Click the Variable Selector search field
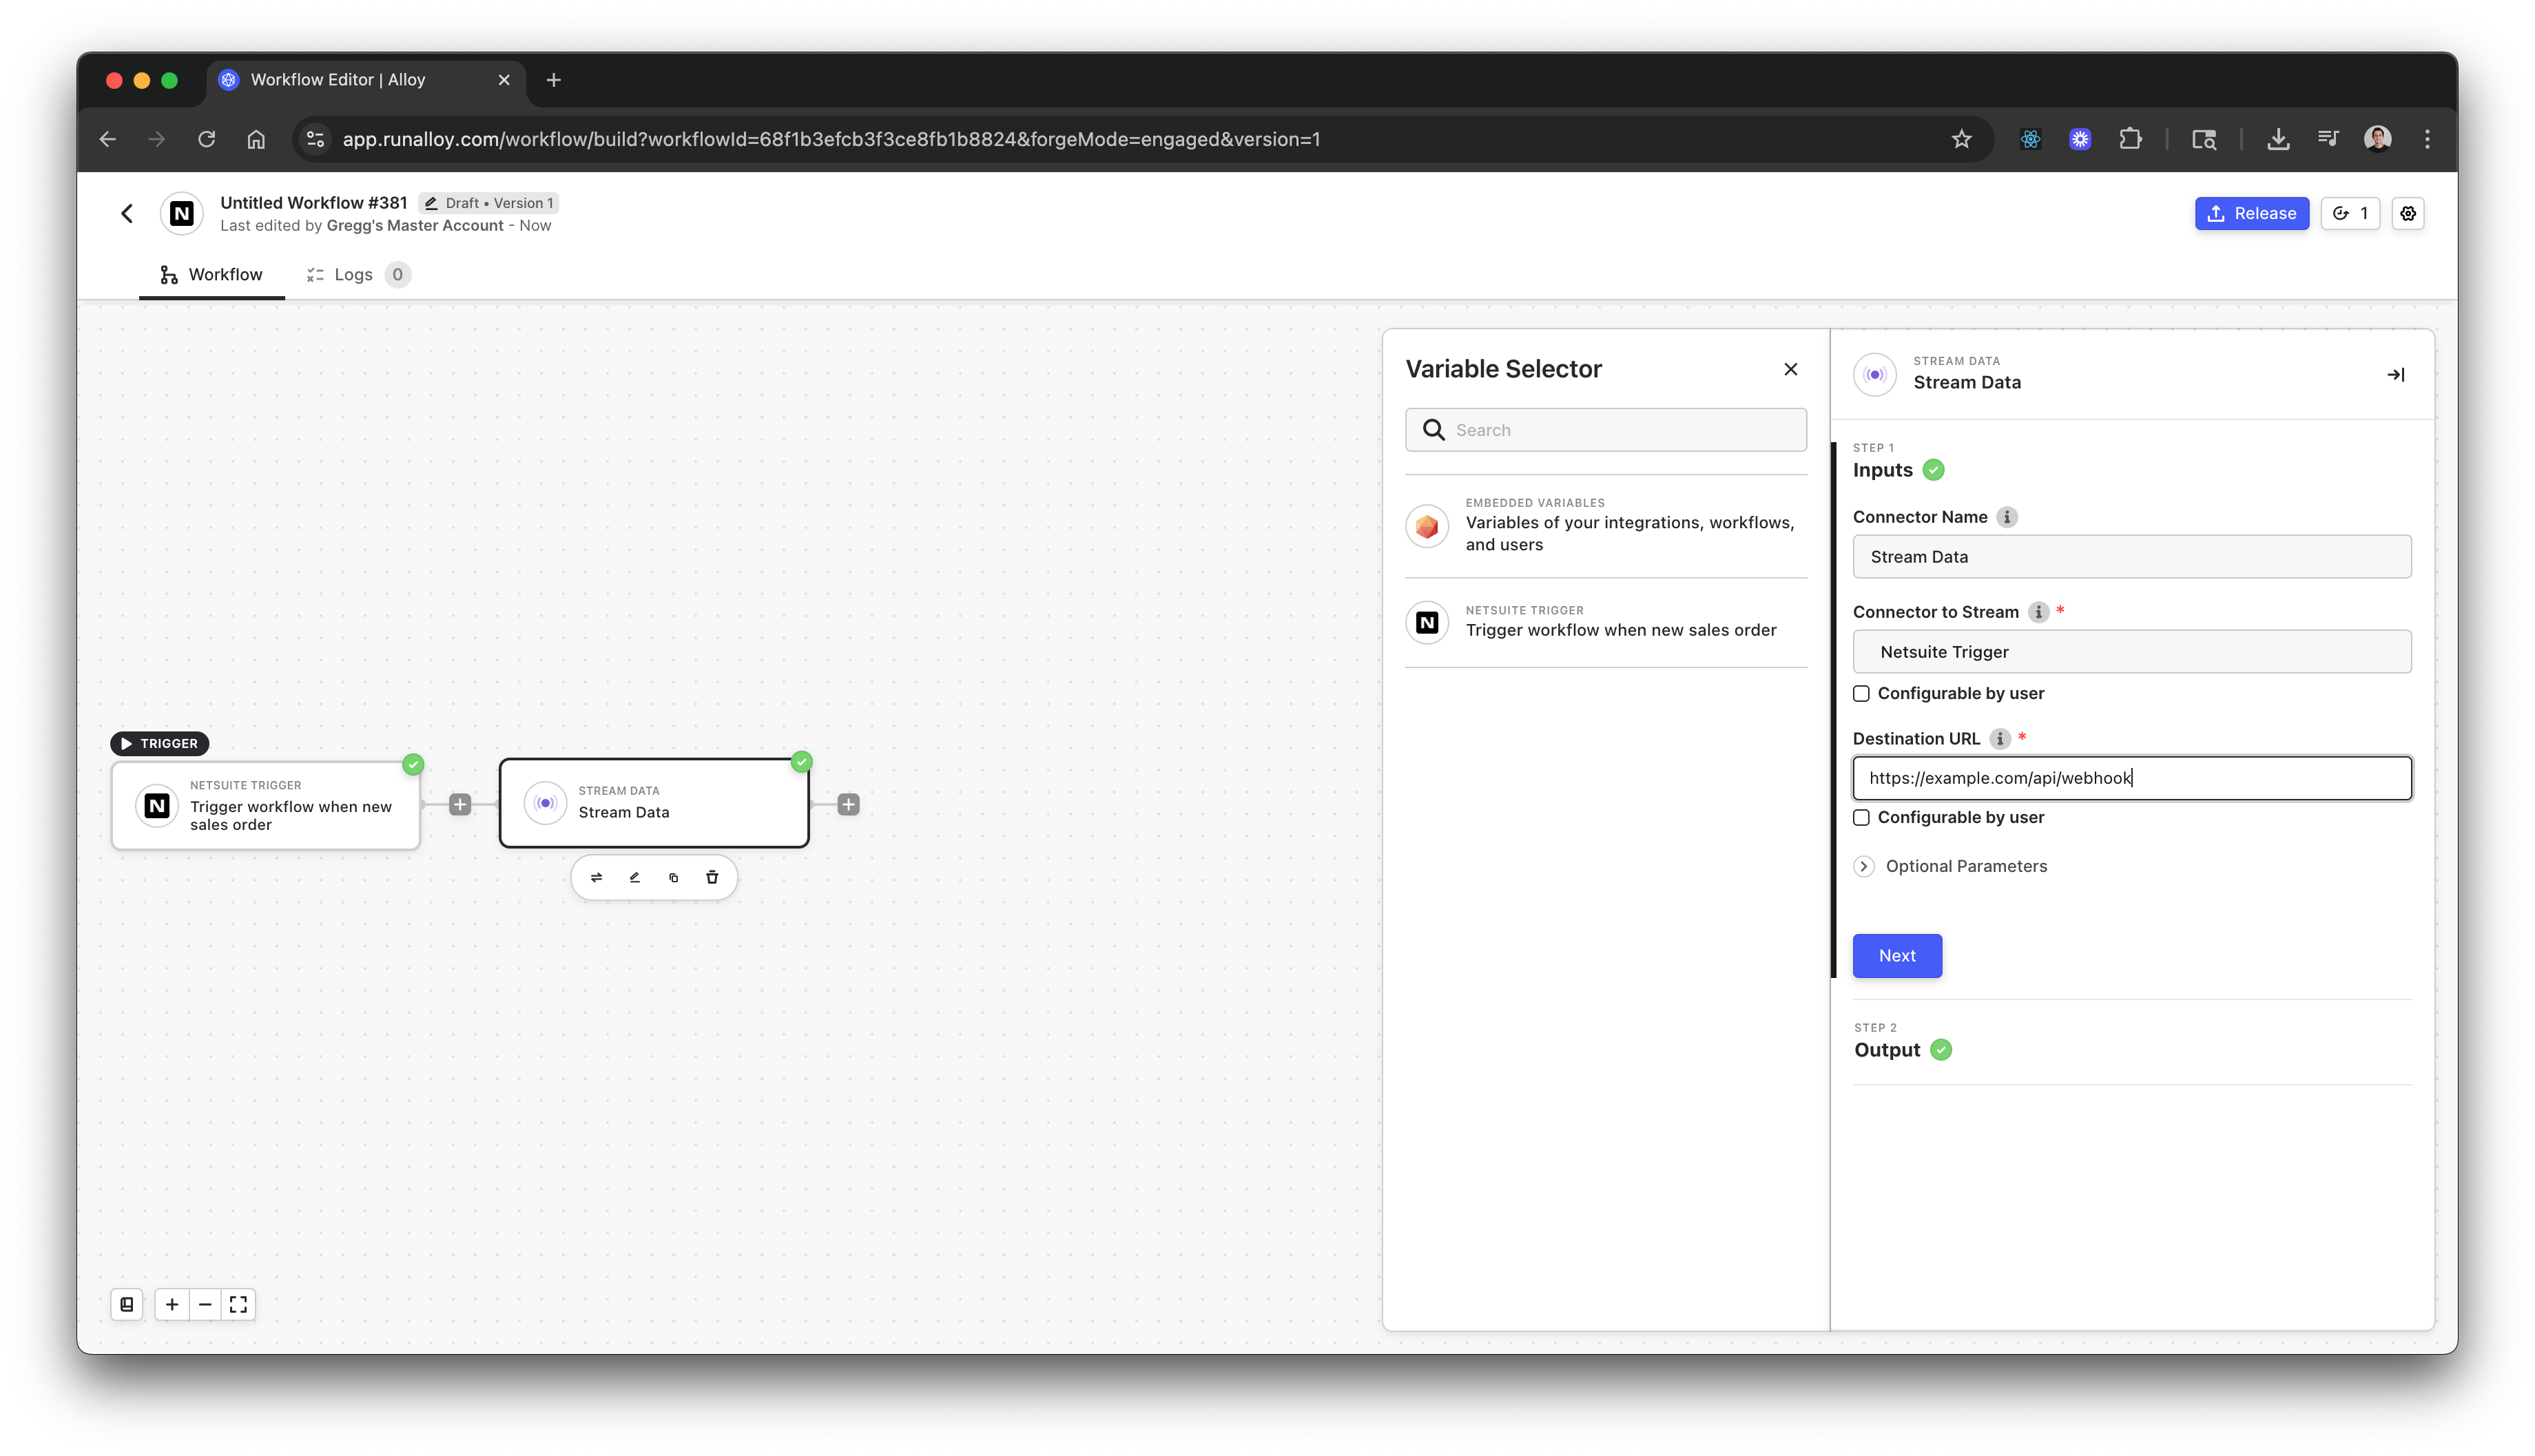The image size is (2535, 1456). (x=1620, y=430)
